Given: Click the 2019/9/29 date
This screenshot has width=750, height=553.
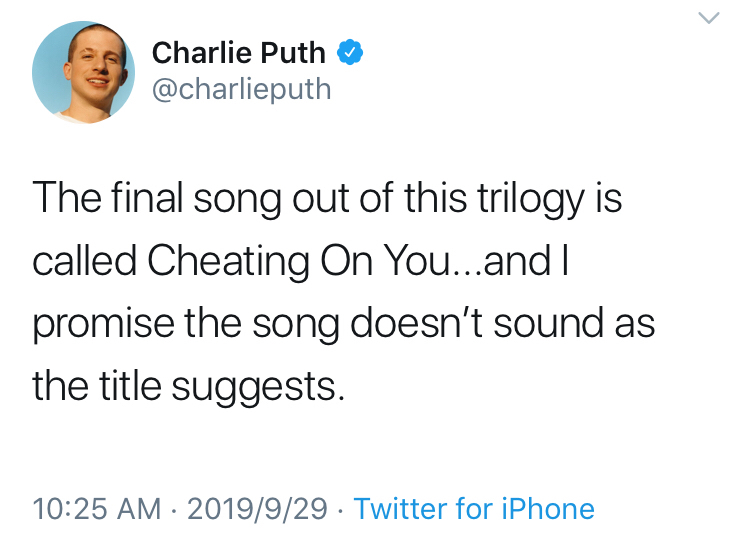Looking at the screenshot, I should coord(257,509).
